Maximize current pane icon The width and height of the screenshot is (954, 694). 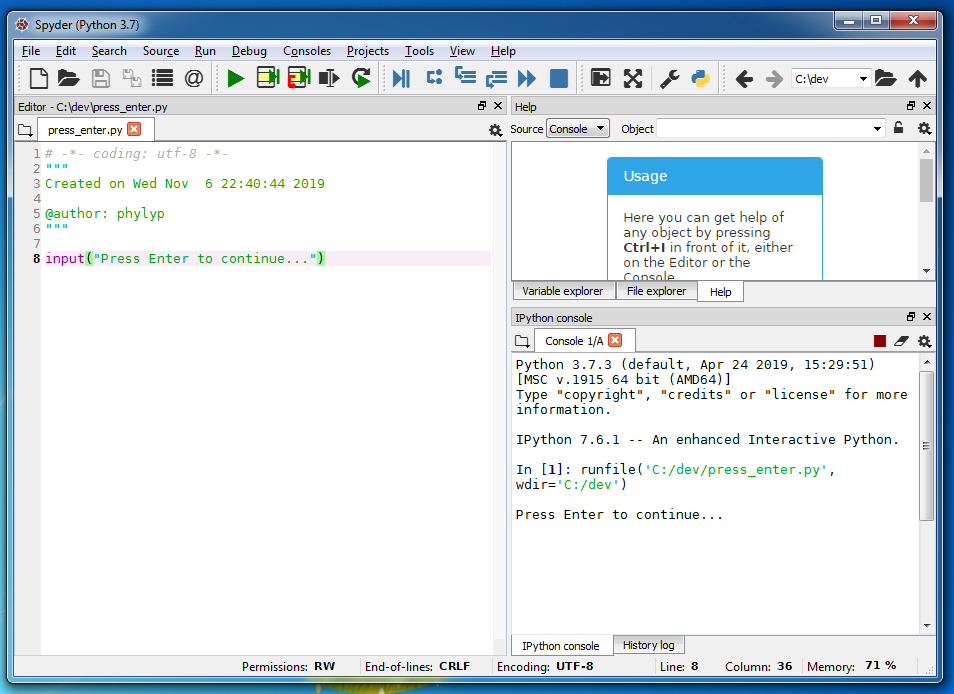[601, 78]
